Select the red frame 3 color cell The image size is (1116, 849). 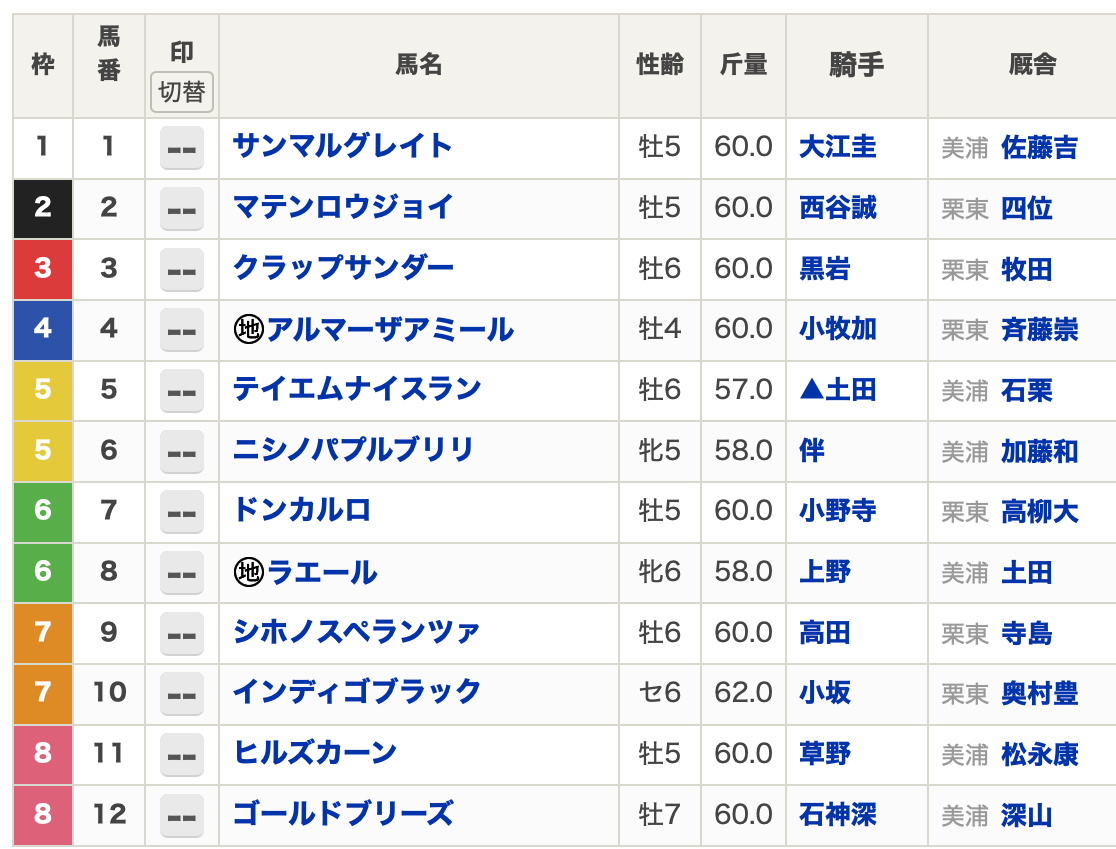click(42, 269)
